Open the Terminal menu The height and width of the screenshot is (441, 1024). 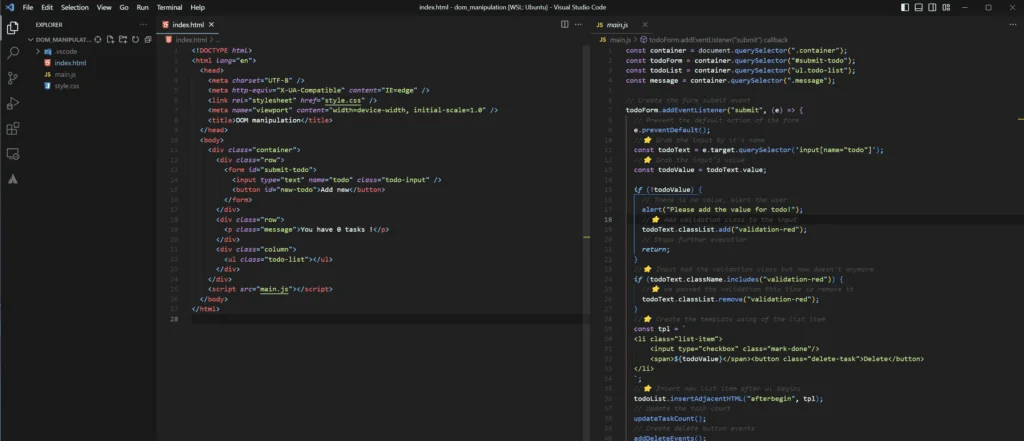coord(169,7)
